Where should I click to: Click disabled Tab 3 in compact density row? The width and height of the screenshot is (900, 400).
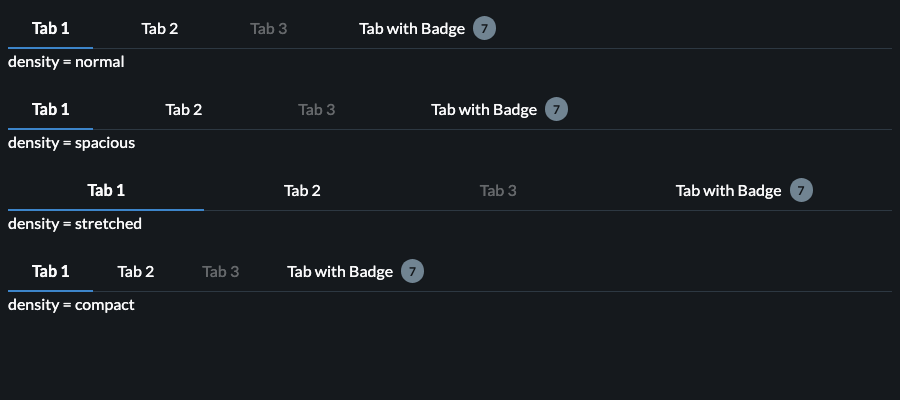point(220,271)
